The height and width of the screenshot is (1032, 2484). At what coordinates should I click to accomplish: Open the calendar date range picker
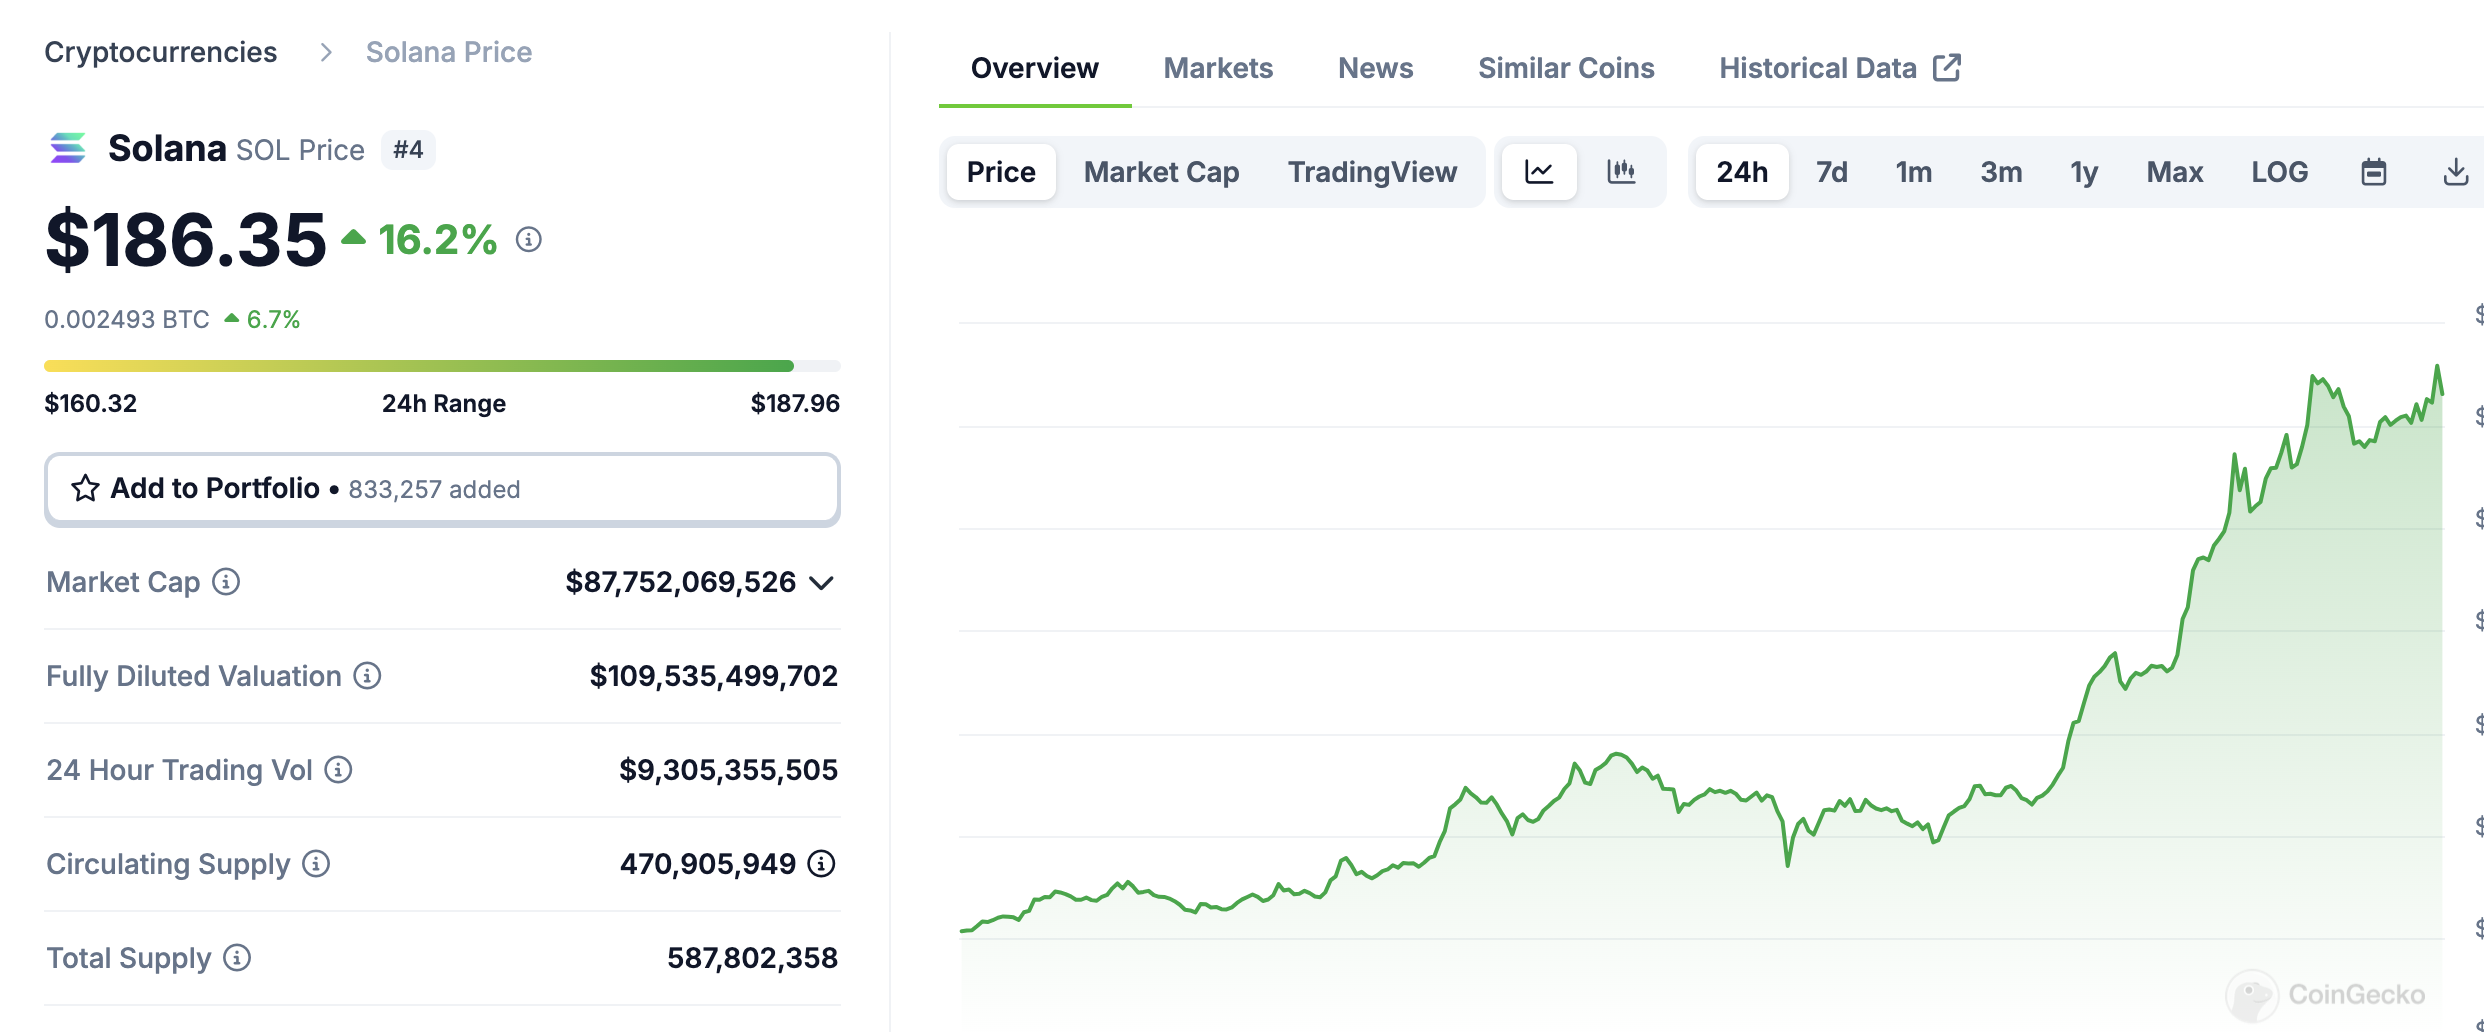[x=2373, y=172]
